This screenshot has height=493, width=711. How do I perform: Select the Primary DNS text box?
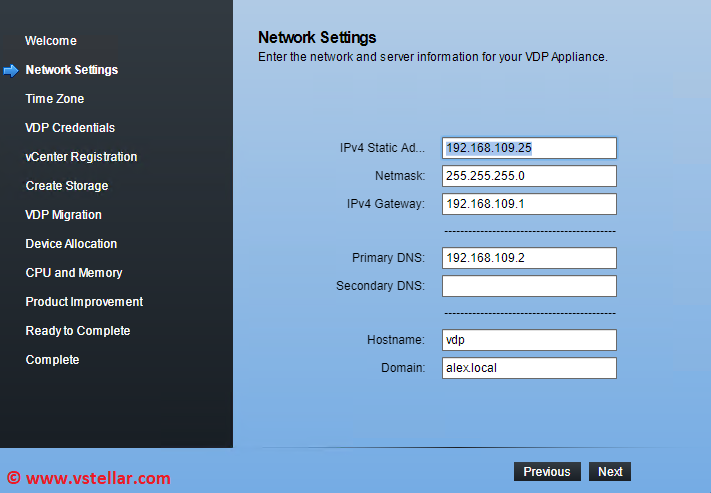tap(529, 258)
